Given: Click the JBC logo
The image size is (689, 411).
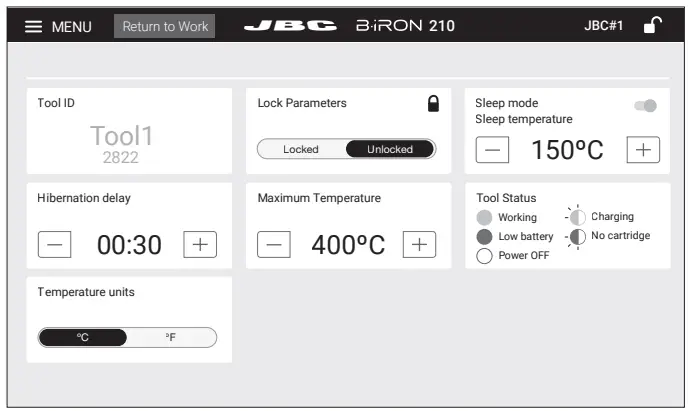Looking at the screenshot, I should (x=290, y=26).
